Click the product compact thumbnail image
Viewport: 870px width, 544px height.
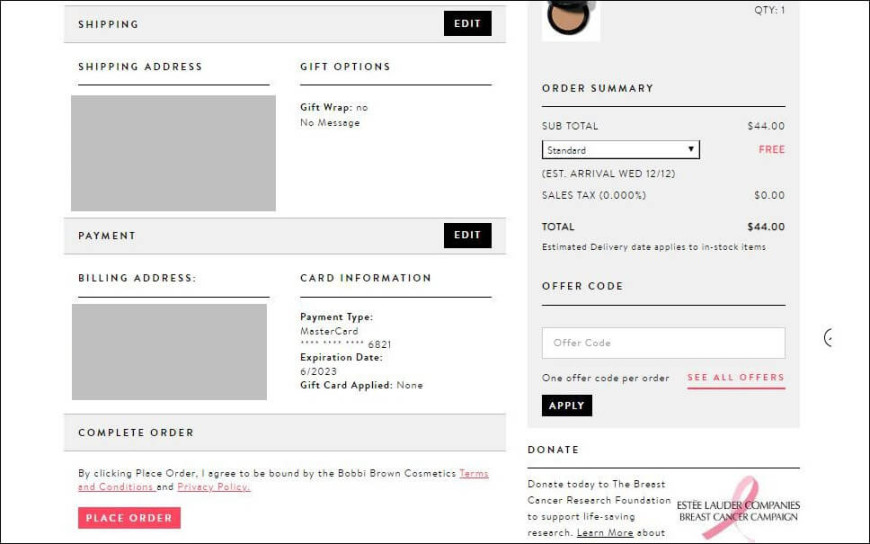(x=570, y=18)
